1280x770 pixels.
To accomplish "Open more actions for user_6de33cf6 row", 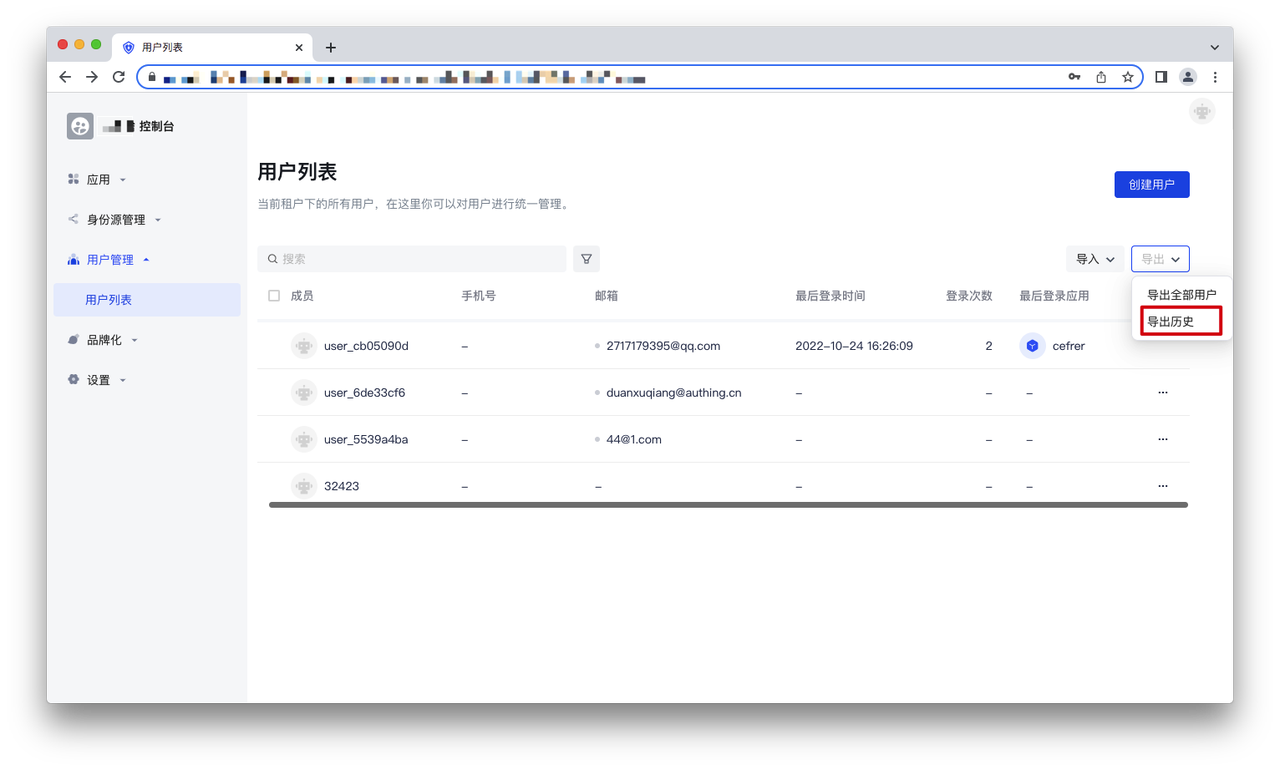I will pos(1162,393).
